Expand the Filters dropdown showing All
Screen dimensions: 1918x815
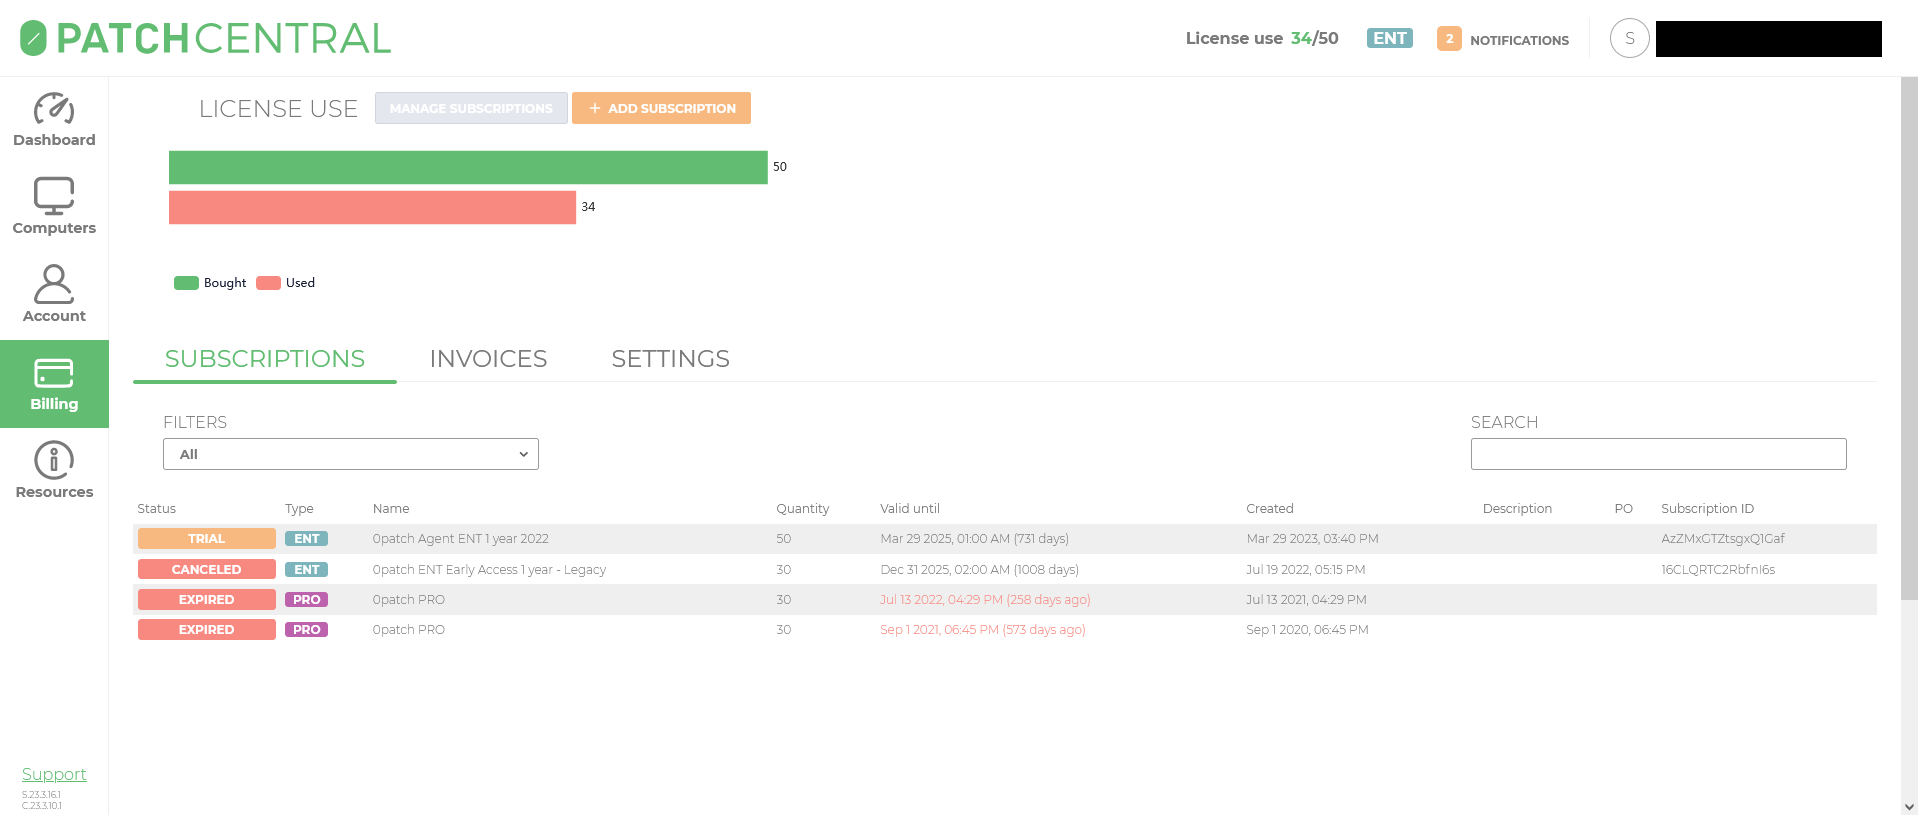tap(350, 454)
